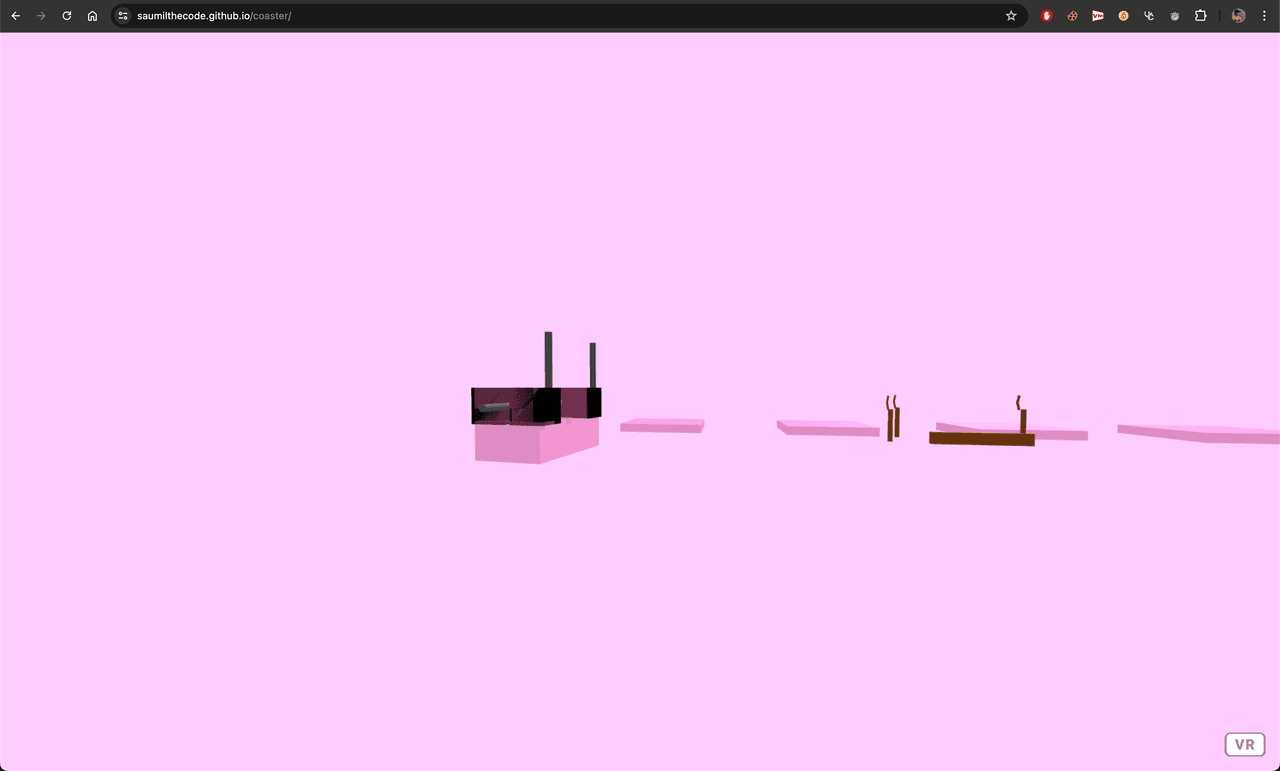Click the address bar URL text
This screenshot has width=1280, height=771.
coord(214,16)
